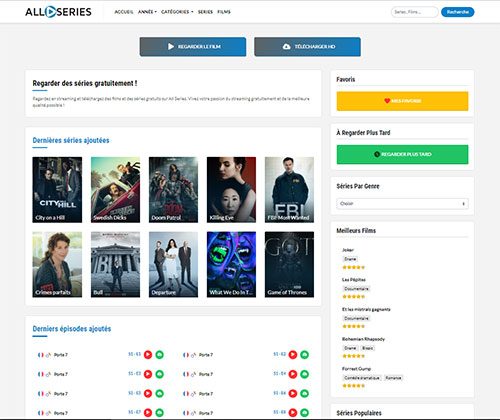The height and width of the screenshot is (420, 500).
Task: Play Porta 7 episode S1-E8 with the red icon
Action: tap(293, 413)
